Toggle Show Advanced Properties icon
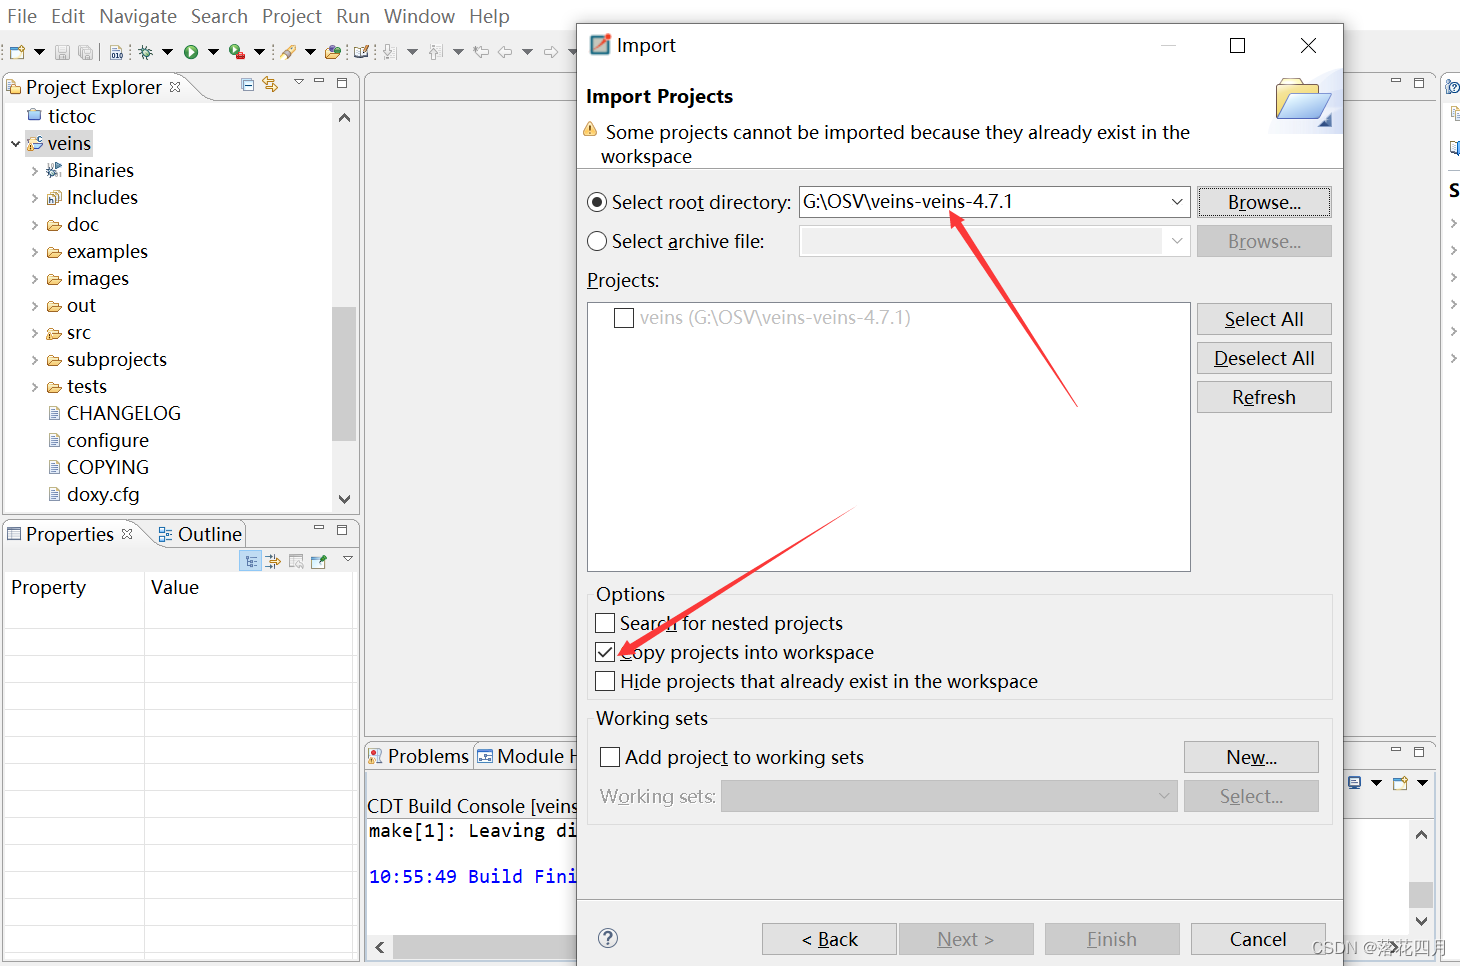The width and height of the screenshot is (1460, 966). 273,562
